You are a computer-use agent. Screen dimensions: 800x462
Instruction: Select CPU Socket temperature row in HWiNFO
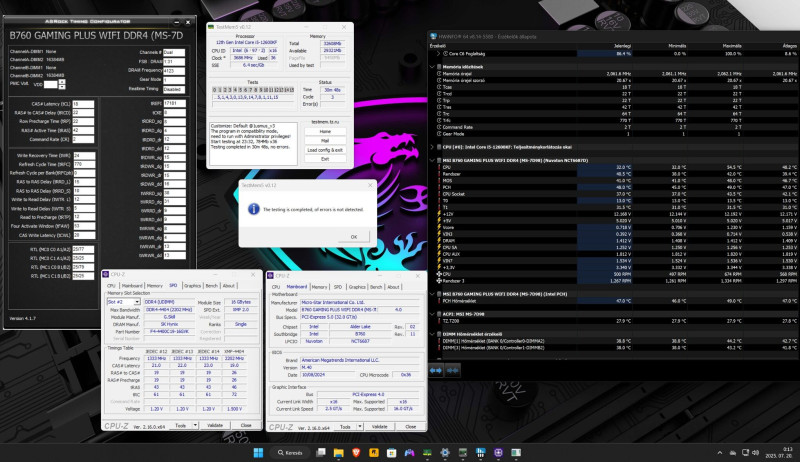613,194
